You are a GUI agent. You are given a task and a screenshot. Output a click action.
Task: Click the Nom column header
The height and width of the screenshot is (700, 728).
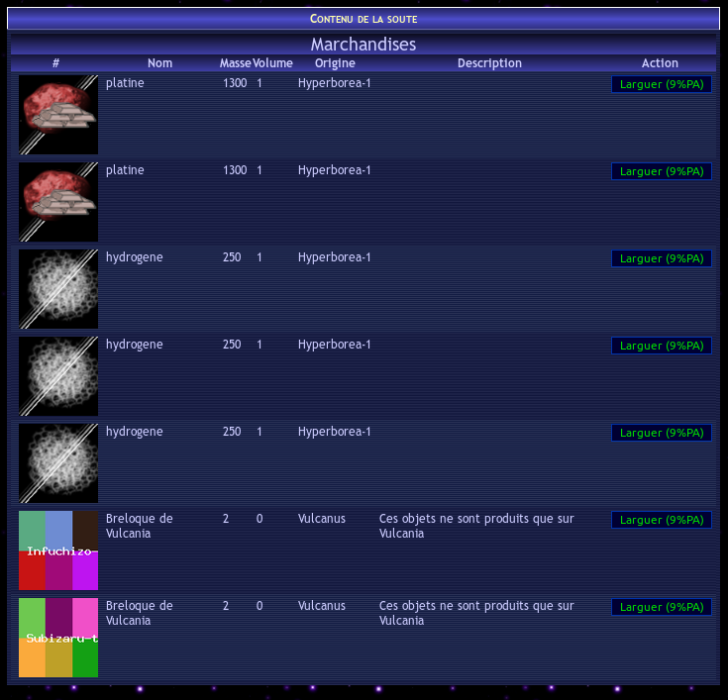click(160, 63)
